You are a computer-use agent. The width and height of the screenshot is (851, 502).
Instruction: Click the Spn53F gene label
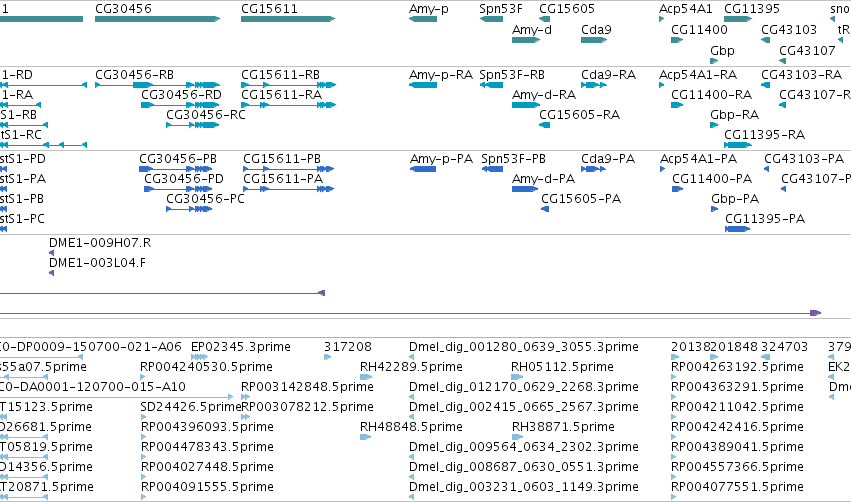[x=501, y=9]
